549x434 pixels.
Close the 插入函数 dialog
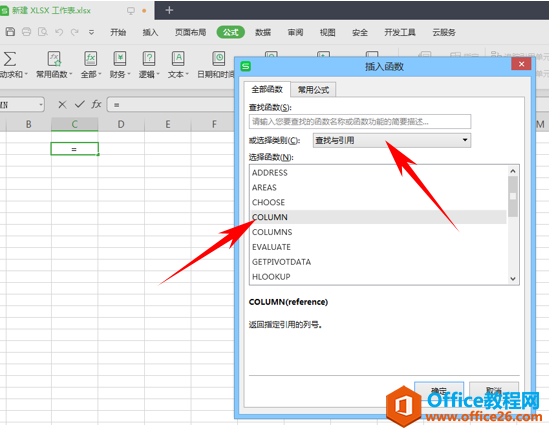pyautogui.click(x=521, y=64)
